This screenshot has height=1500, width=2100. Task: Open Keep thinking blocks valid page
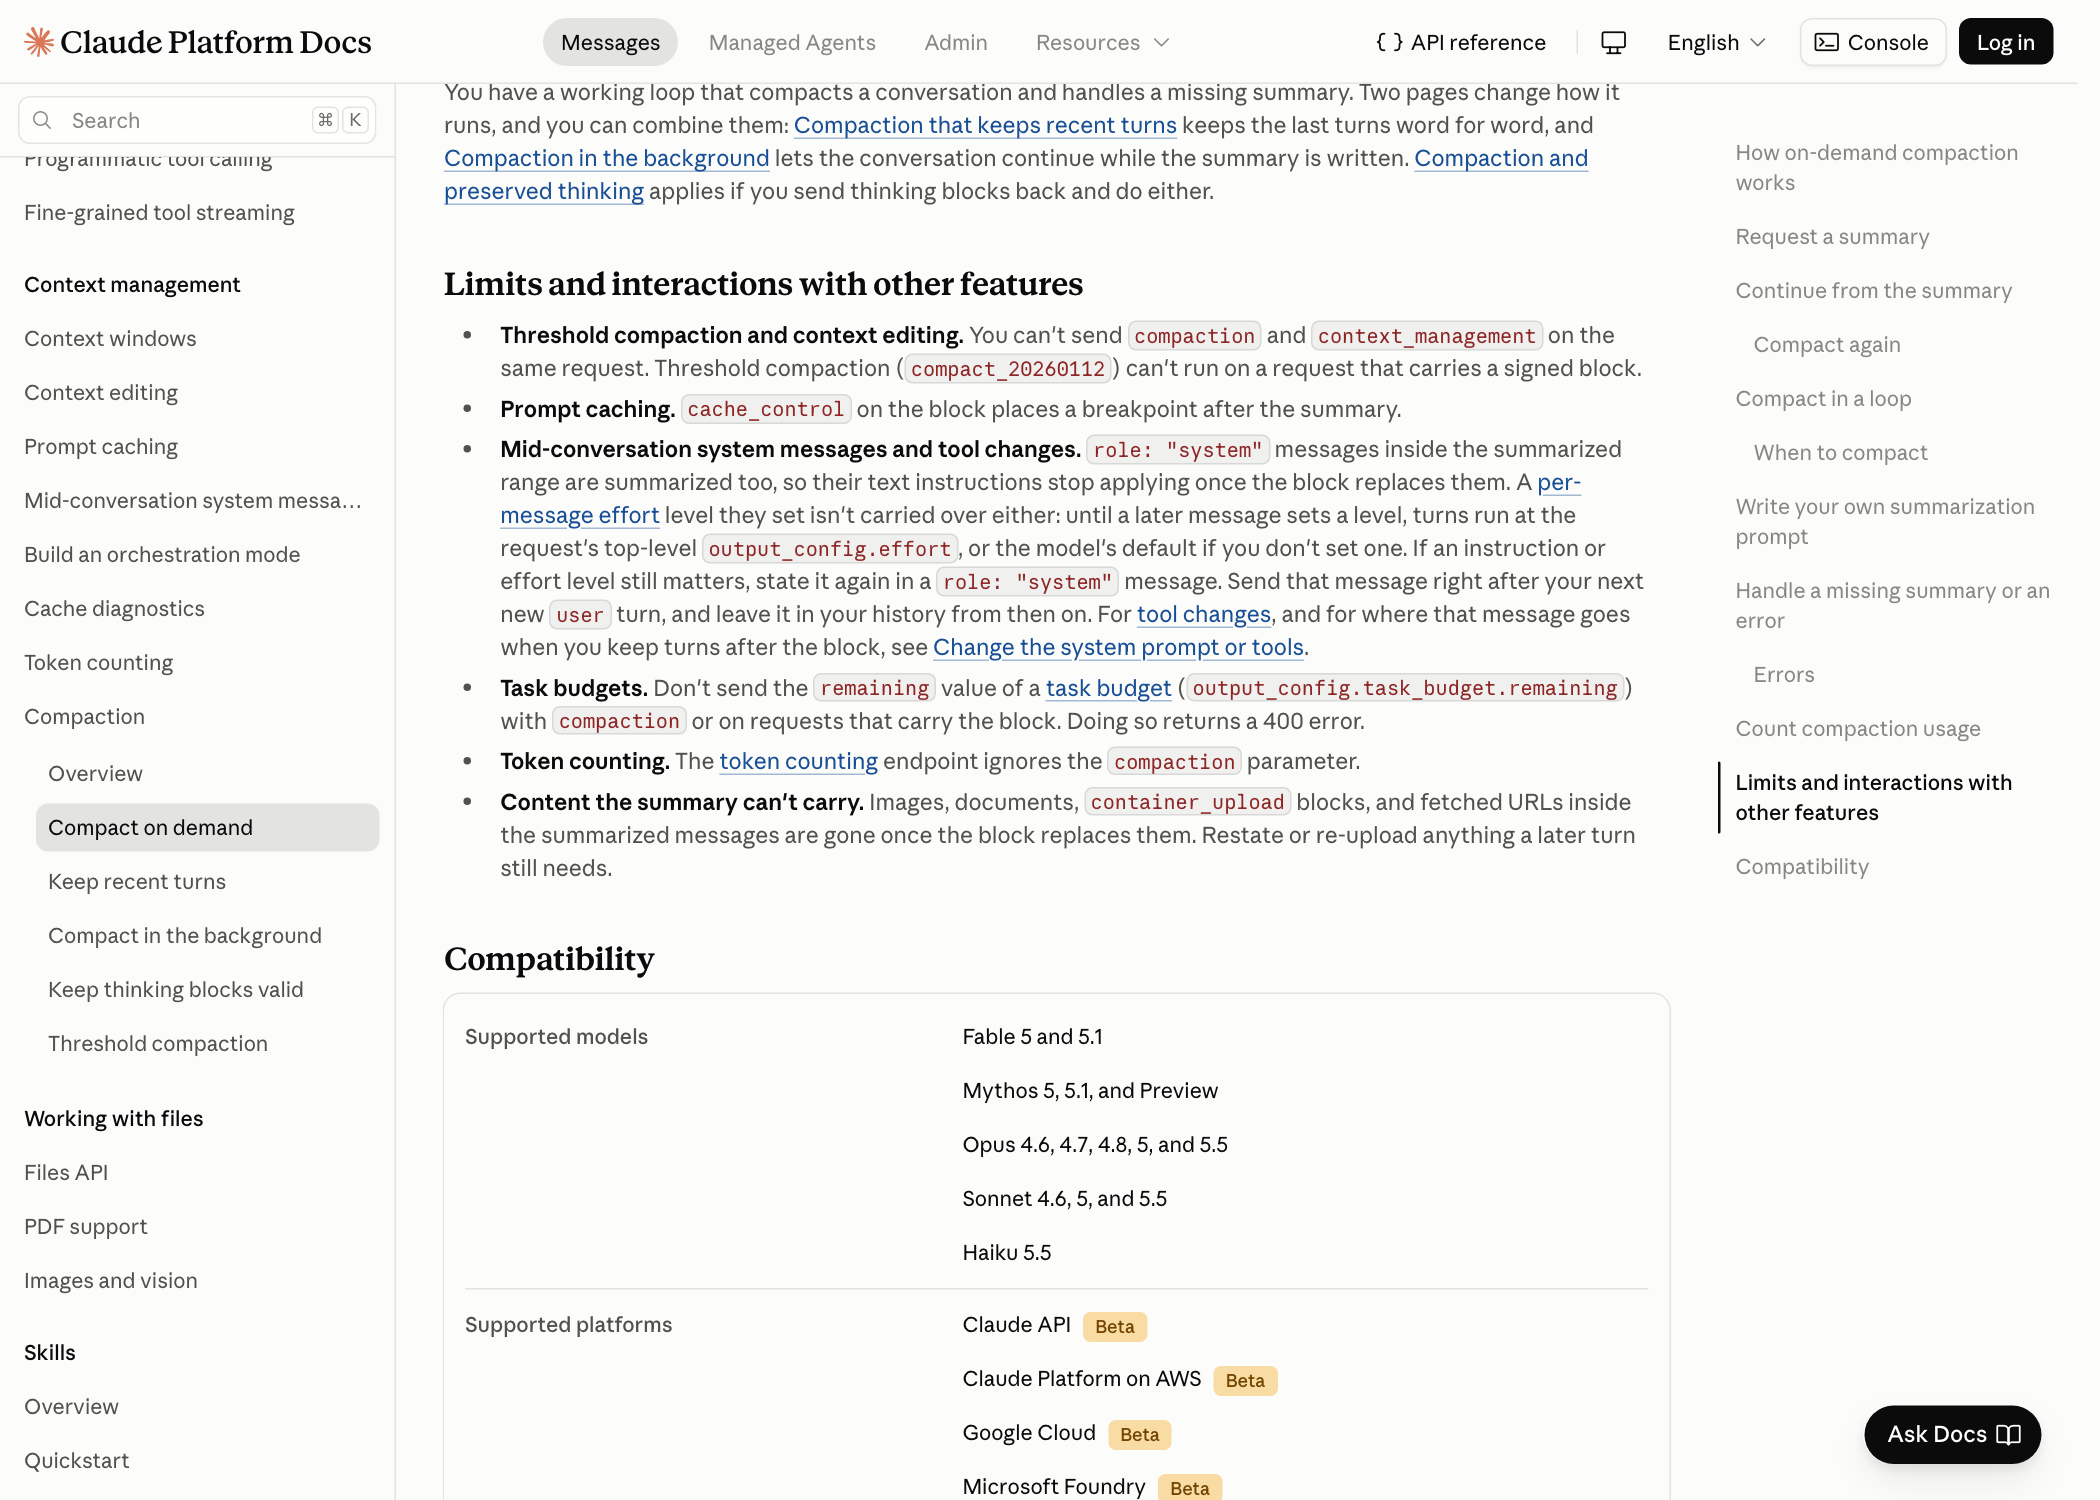click(176, 990)
